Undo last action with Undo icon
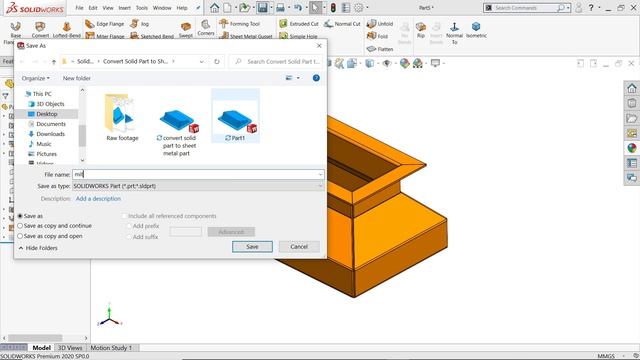The height and width of the screenshot is (360, 640). [x=298, y=8]
